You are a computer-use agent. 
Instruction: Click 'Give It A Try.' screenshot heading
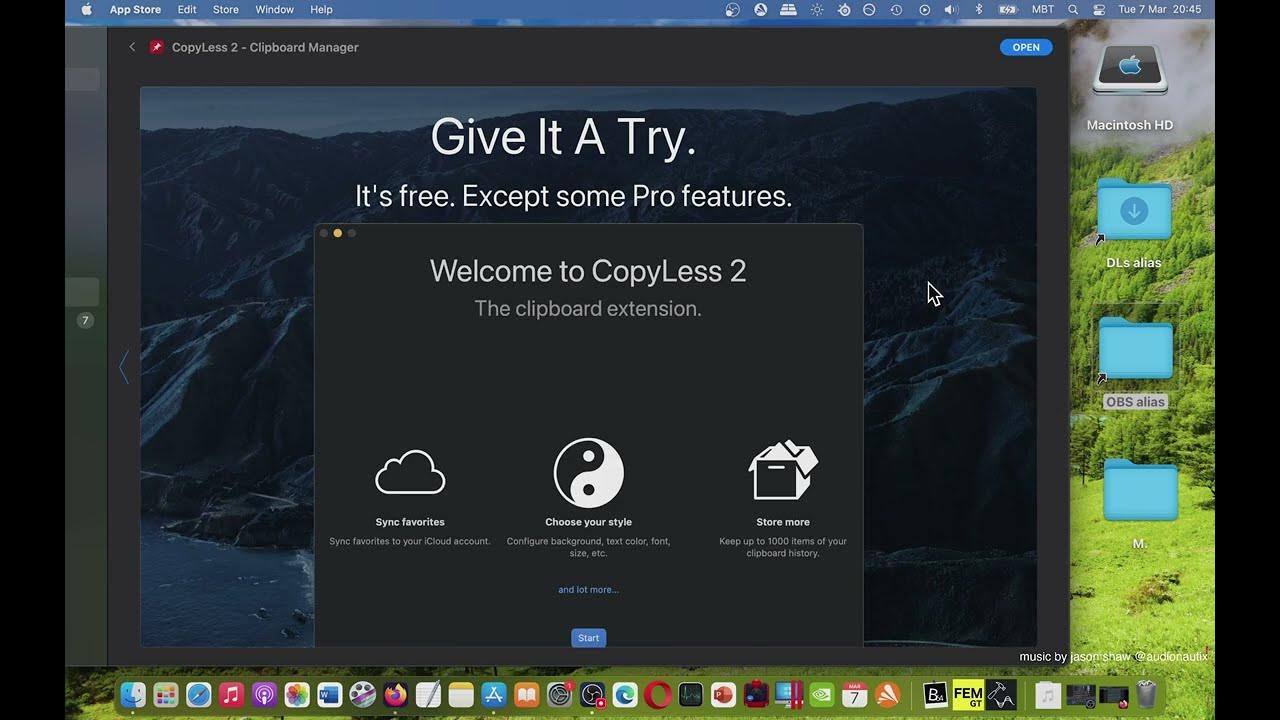(563, 137)
